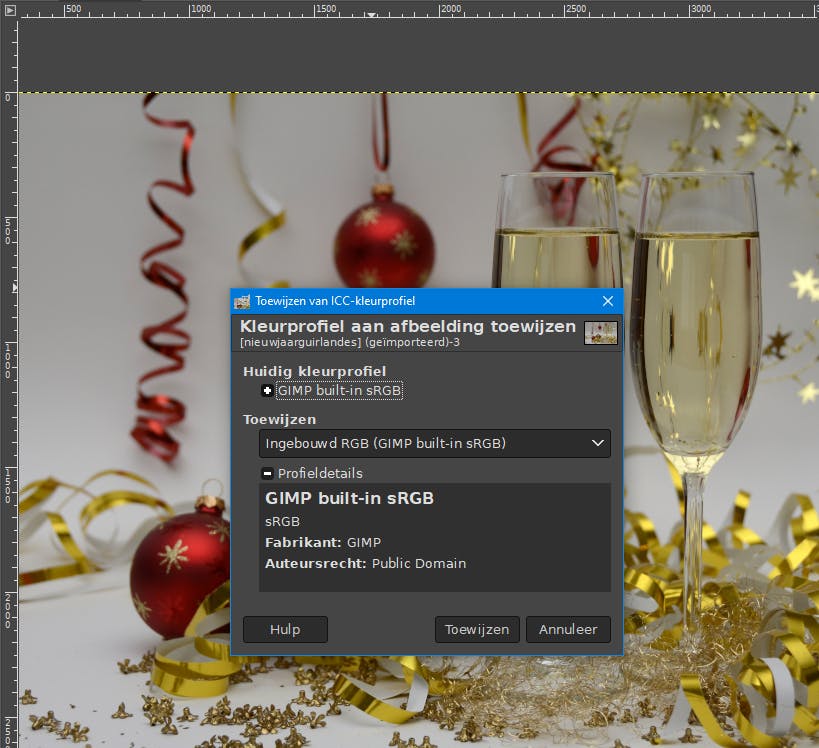Collapse the Profieldetails section
Image resolution: width=819 pixels, height=748 pixels.
267,474
